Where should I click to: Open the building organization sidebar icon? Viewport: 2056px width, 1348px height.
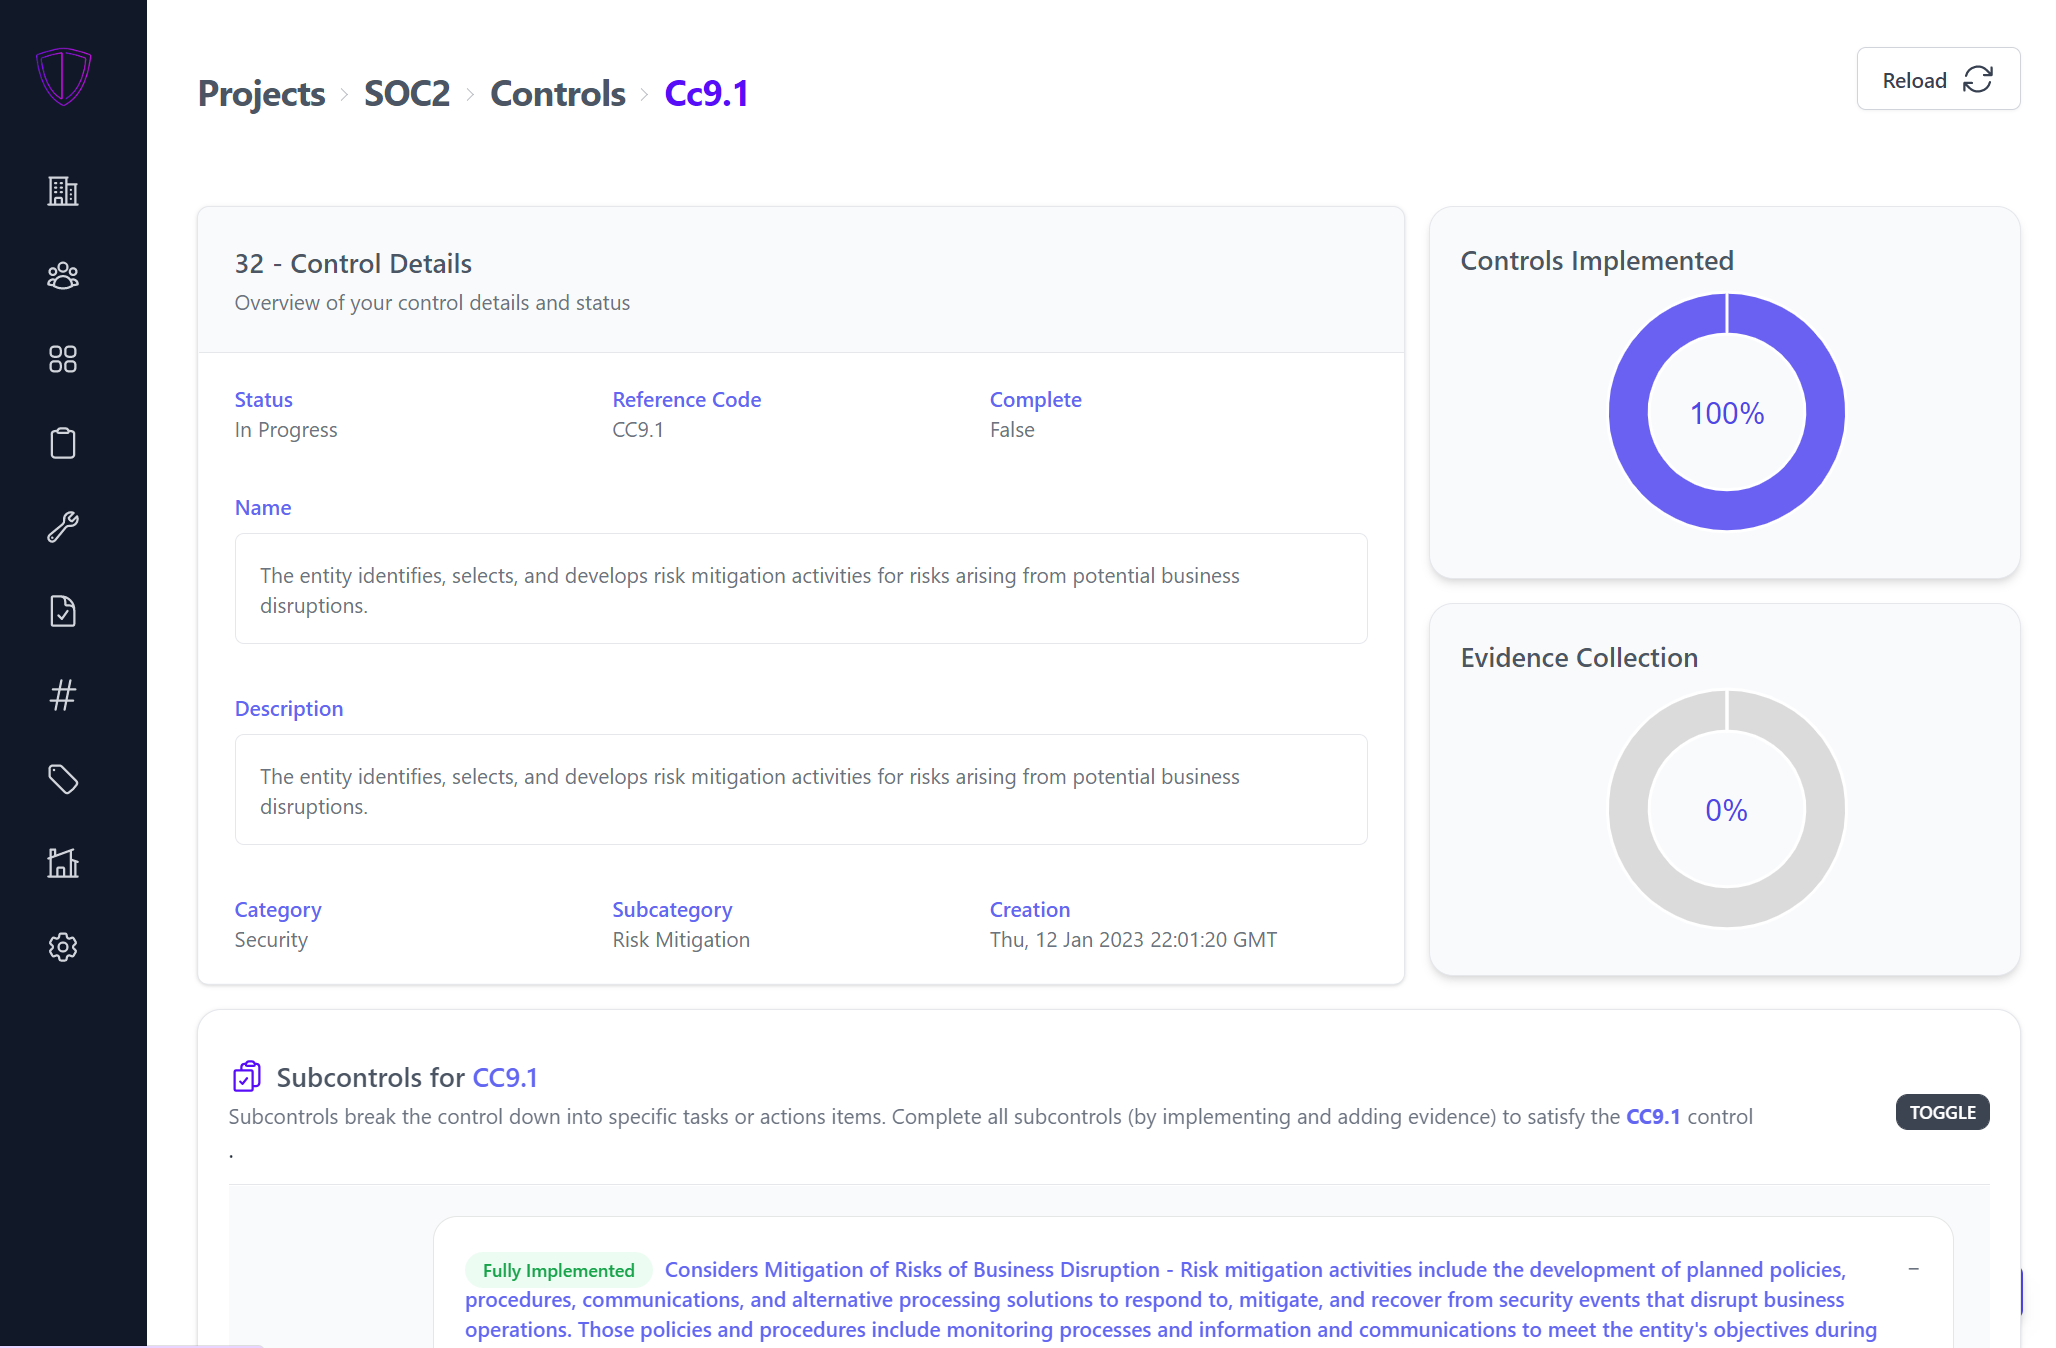(63, 191)
